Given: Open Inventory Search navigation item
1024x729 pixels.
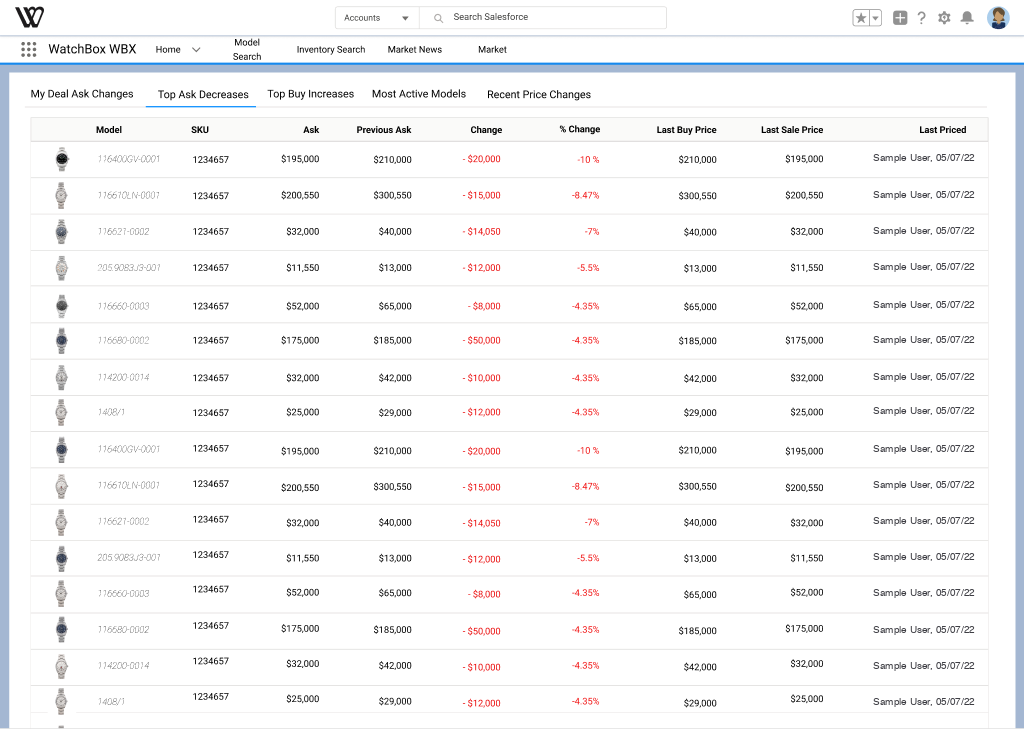Looking at the screenshot, I should point(330,50).
